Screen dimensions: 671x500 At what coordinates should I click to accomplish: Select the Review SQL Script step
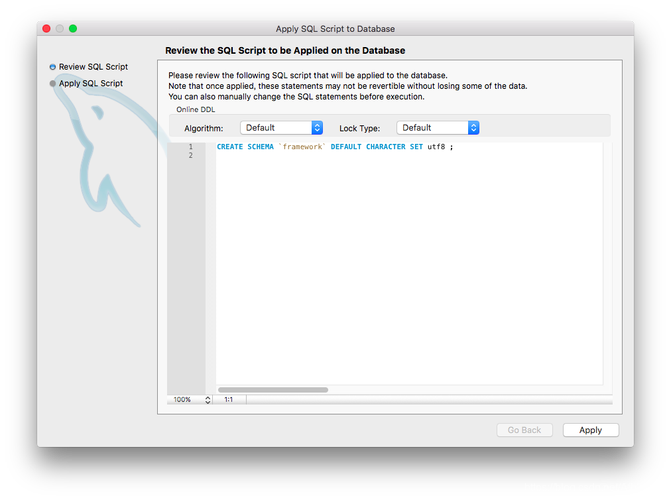coord(89,67)
